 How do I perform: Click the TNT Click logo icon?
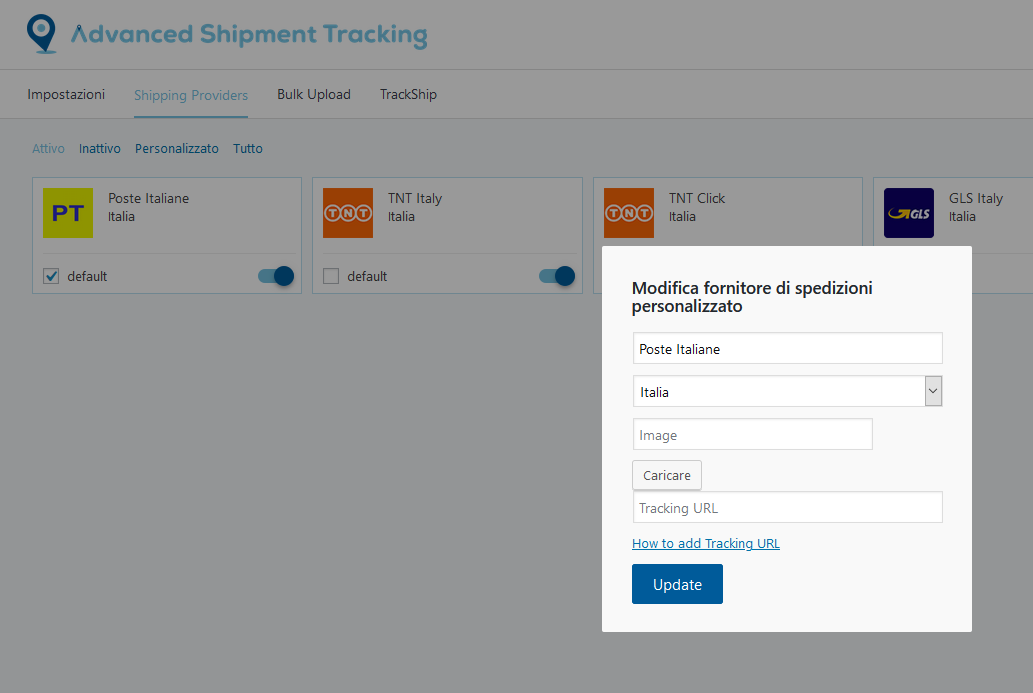click(x=629, y=213)
